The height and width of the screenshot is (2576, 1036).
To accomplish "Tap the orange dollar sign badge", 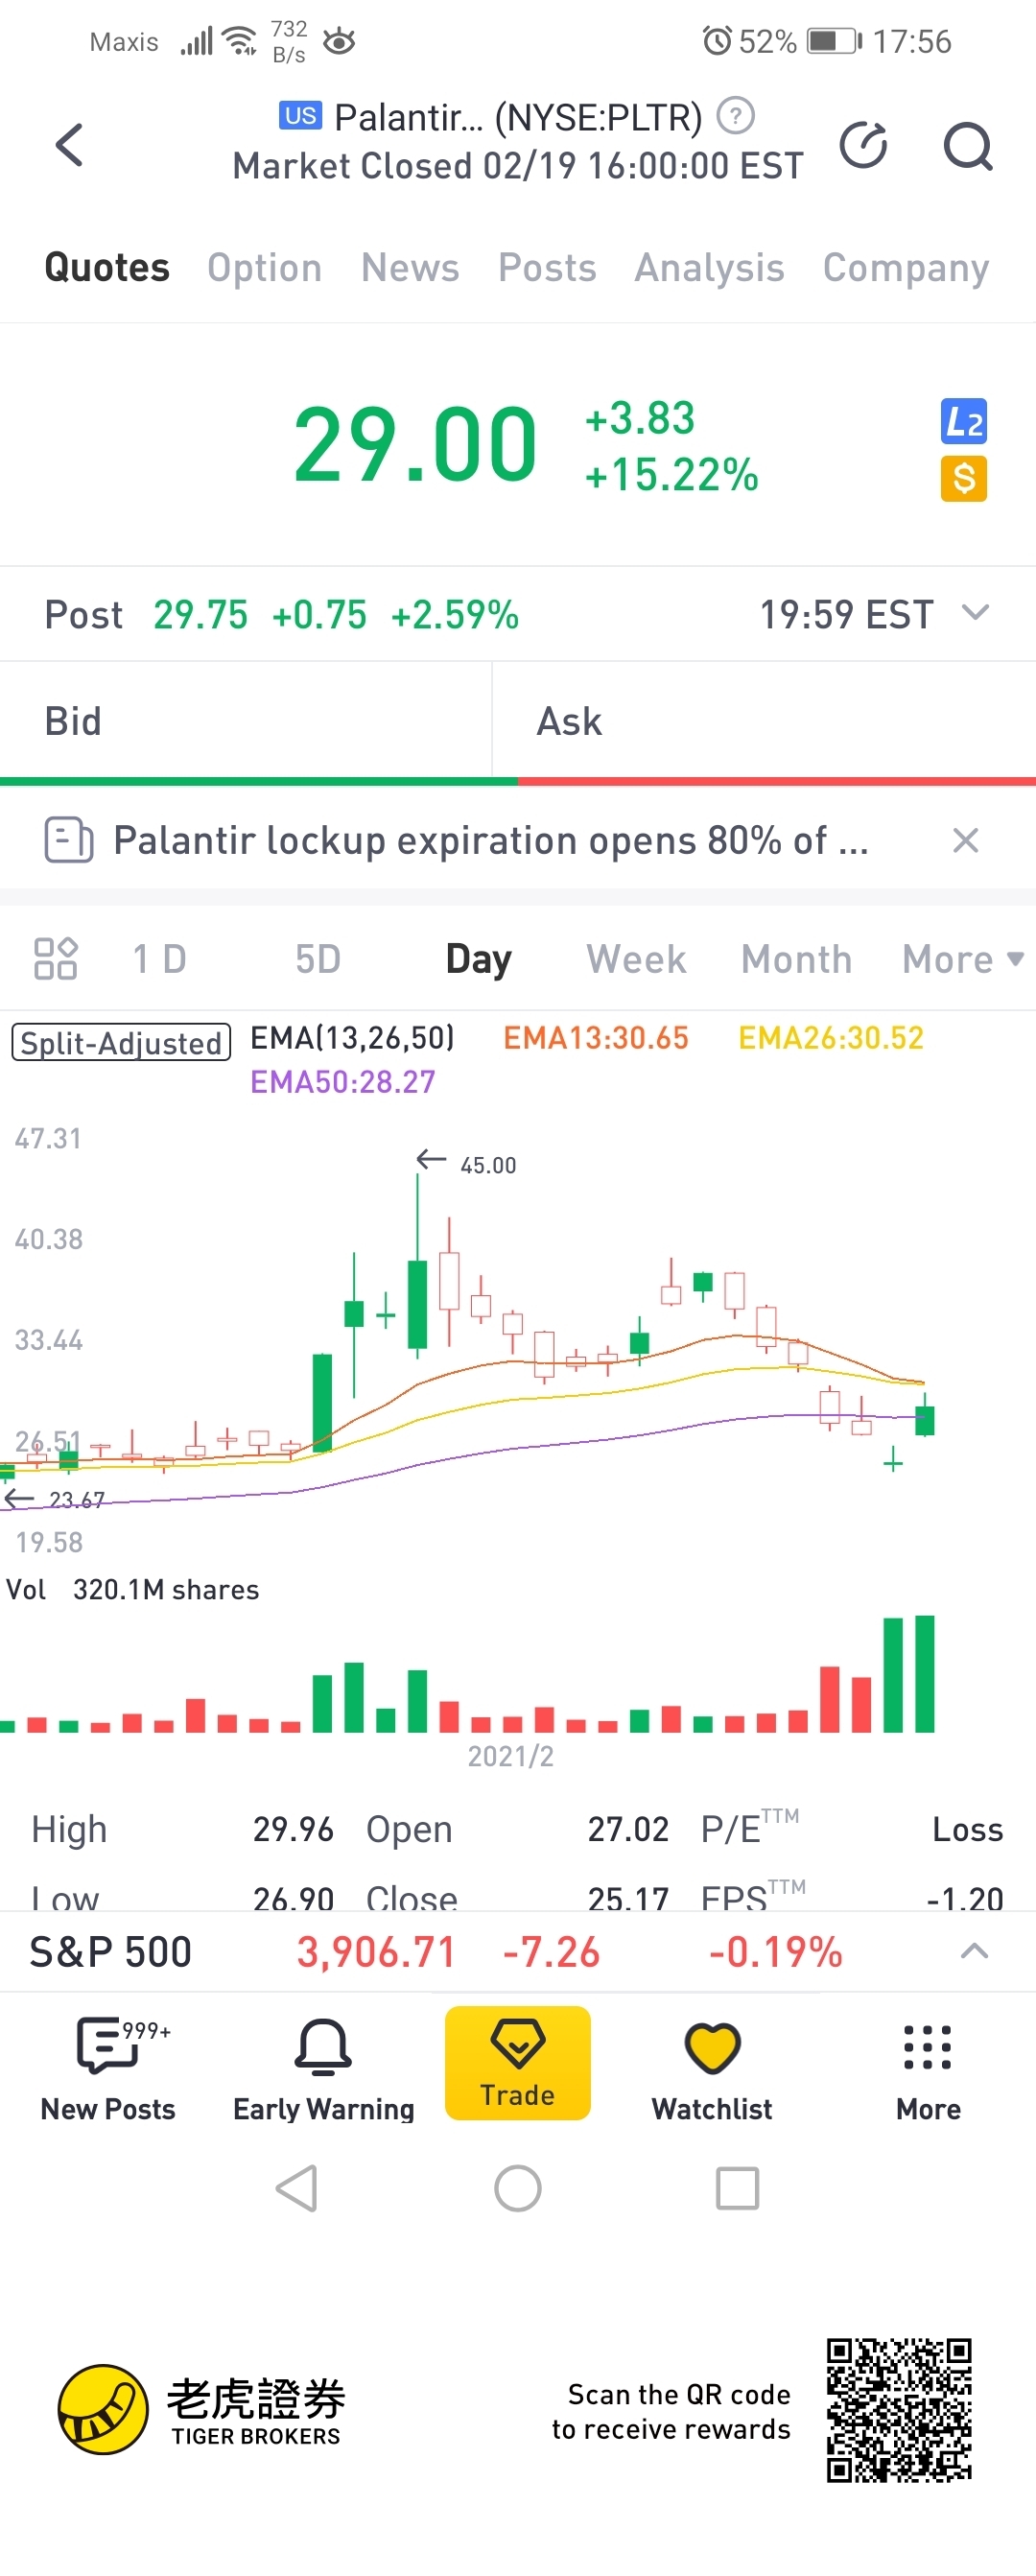I will click(963, 479).
